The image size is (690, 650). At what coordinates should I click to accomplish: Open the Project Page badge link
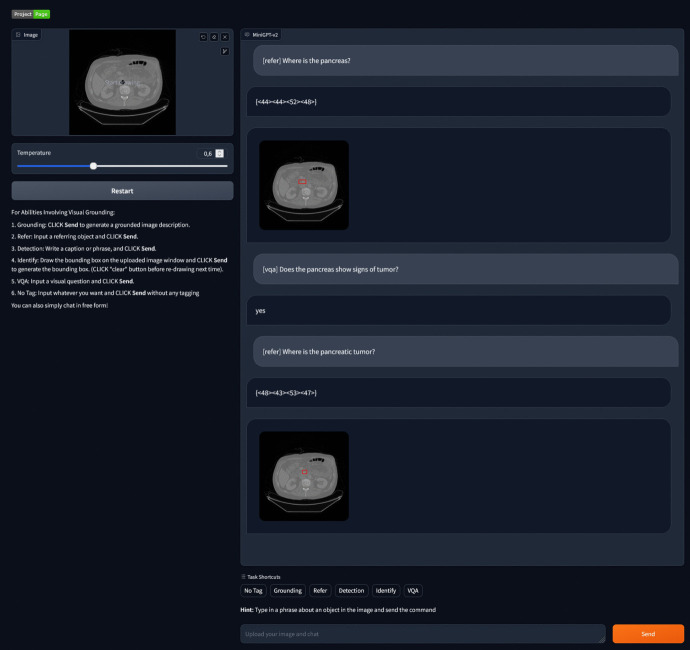coord(31,15)
